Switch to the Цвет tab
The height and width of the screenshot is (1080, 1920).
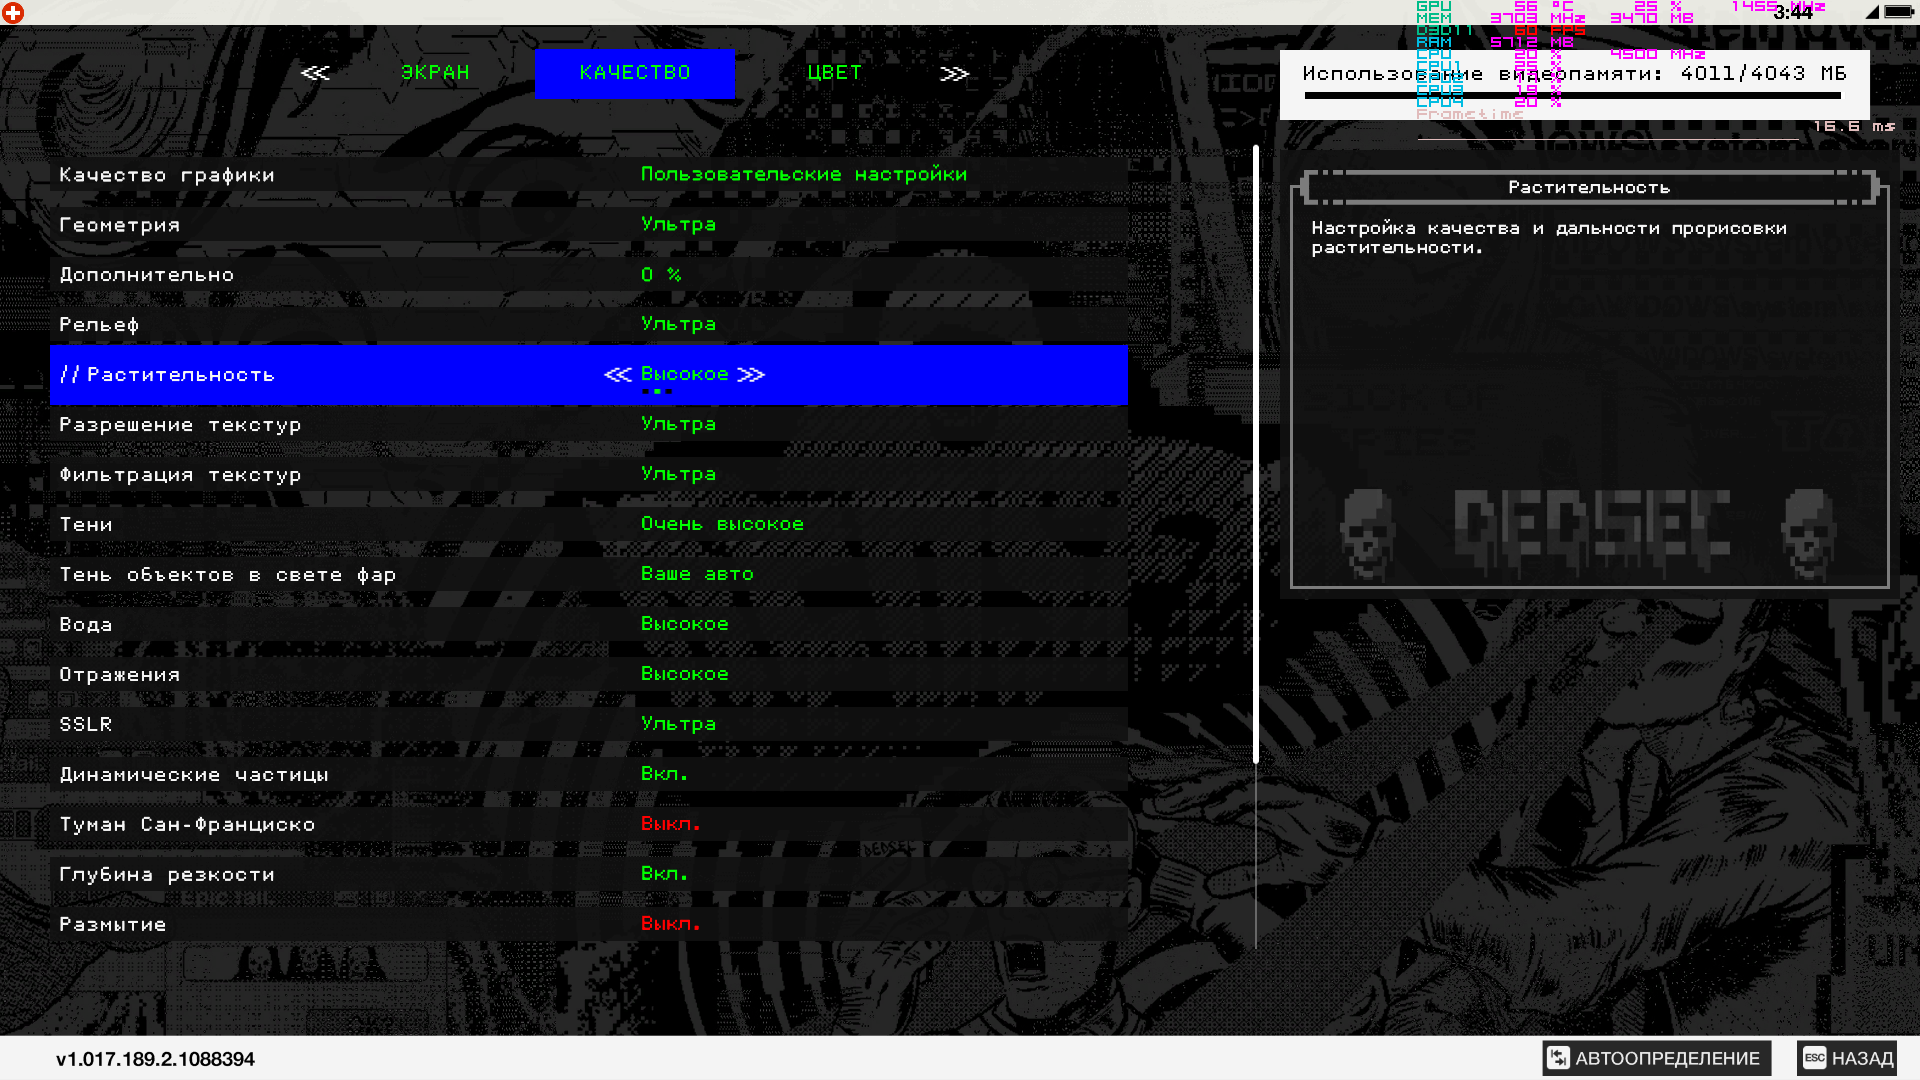pyautogui.click(x=834, y=73)
